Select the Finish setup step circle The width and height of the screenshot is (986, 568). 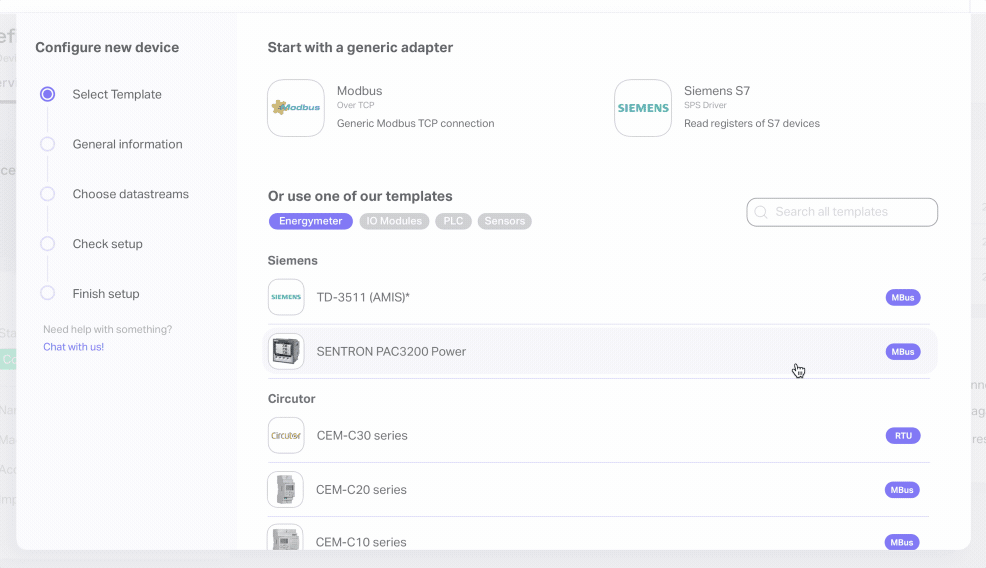point(47,293)
